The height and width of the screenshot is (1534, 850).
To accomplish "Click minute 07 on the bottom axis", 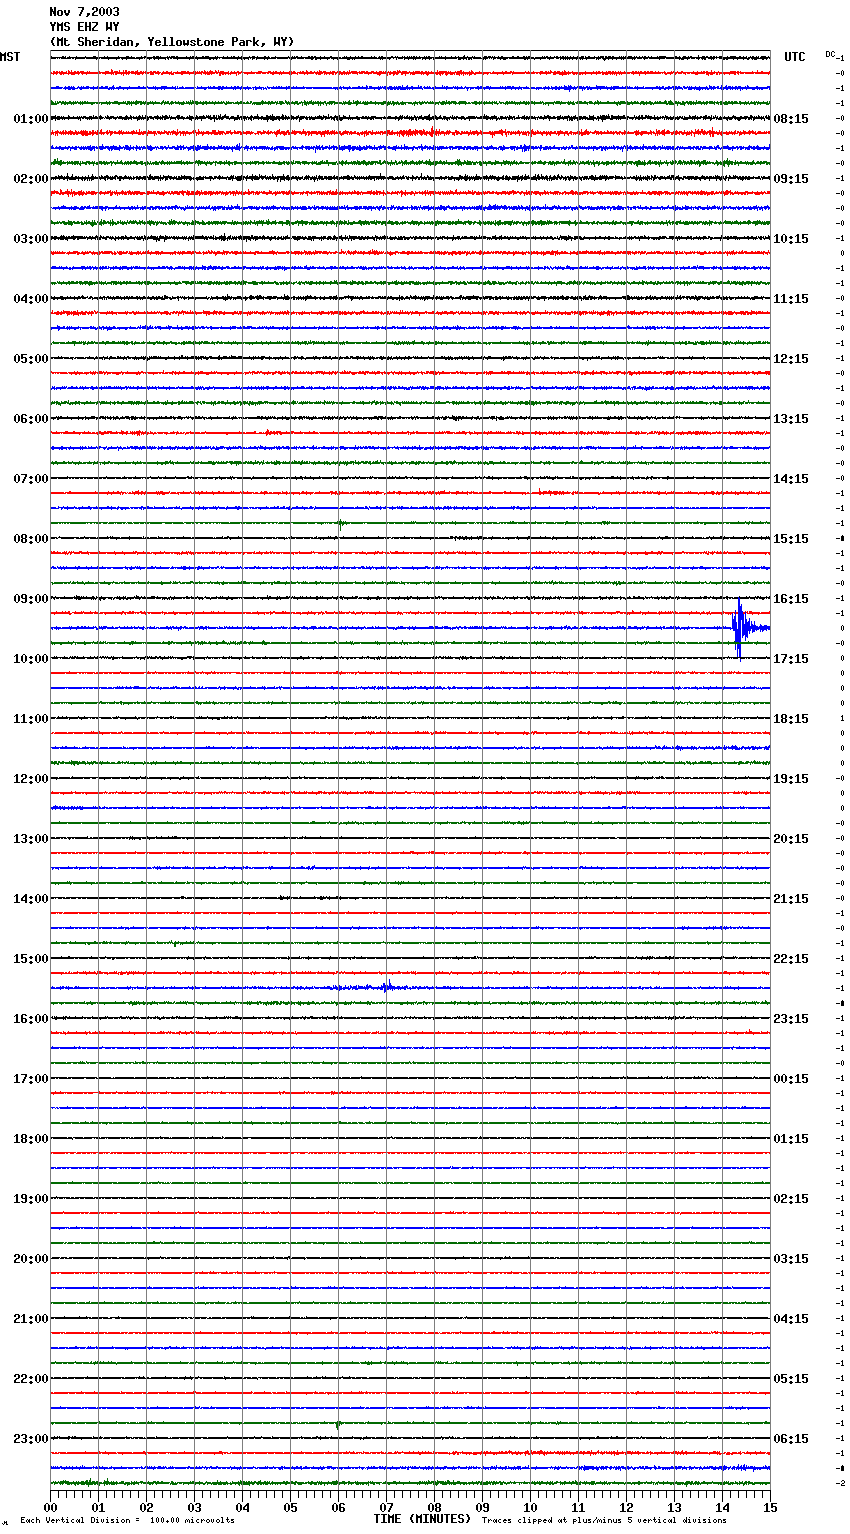I will coord(386,1507).
